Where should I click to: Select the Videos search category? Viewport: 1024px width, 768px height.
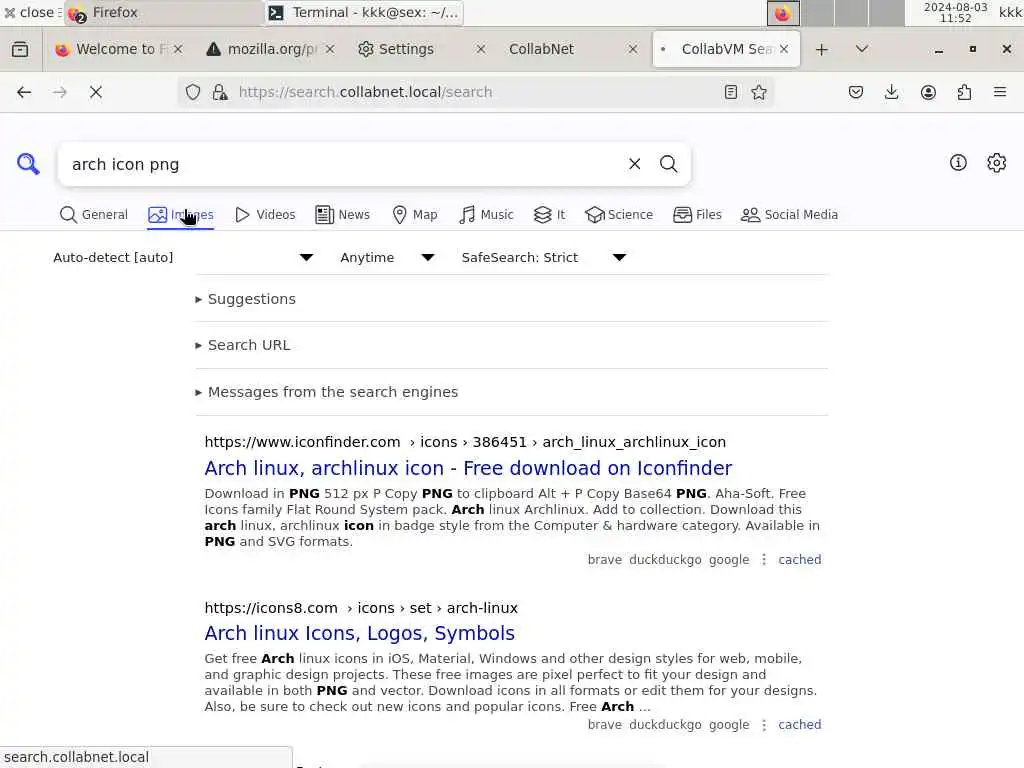[265, 215]
